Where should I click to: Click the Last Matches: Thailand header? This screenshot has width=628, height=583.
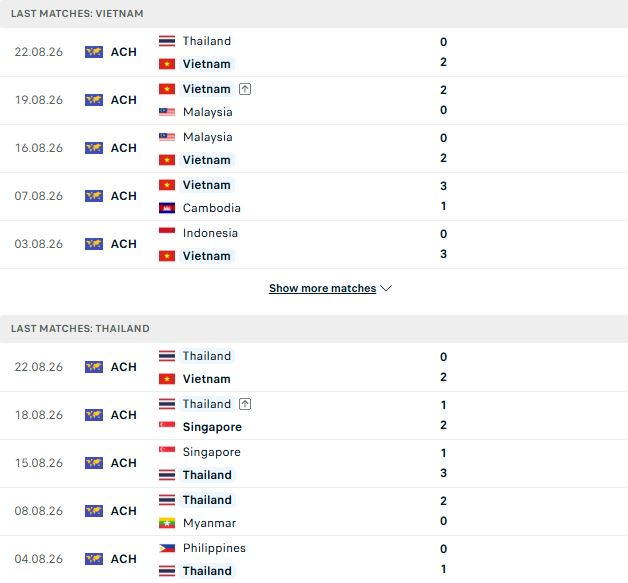point(314,329)
